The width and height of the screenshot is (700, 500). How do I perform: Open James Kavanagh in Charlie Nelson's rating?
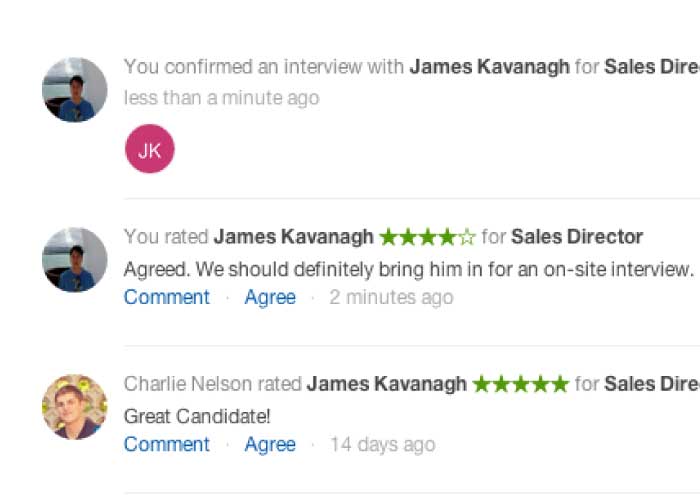[387, 384]
